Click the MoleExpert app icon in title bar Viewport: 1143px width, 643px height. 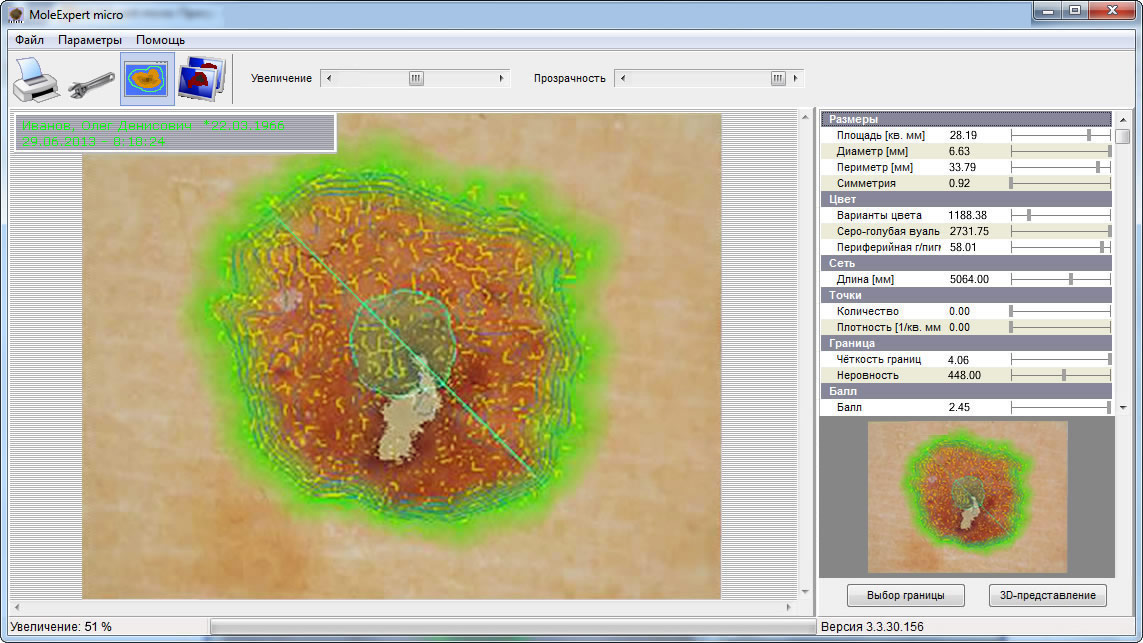coord(15,15)
